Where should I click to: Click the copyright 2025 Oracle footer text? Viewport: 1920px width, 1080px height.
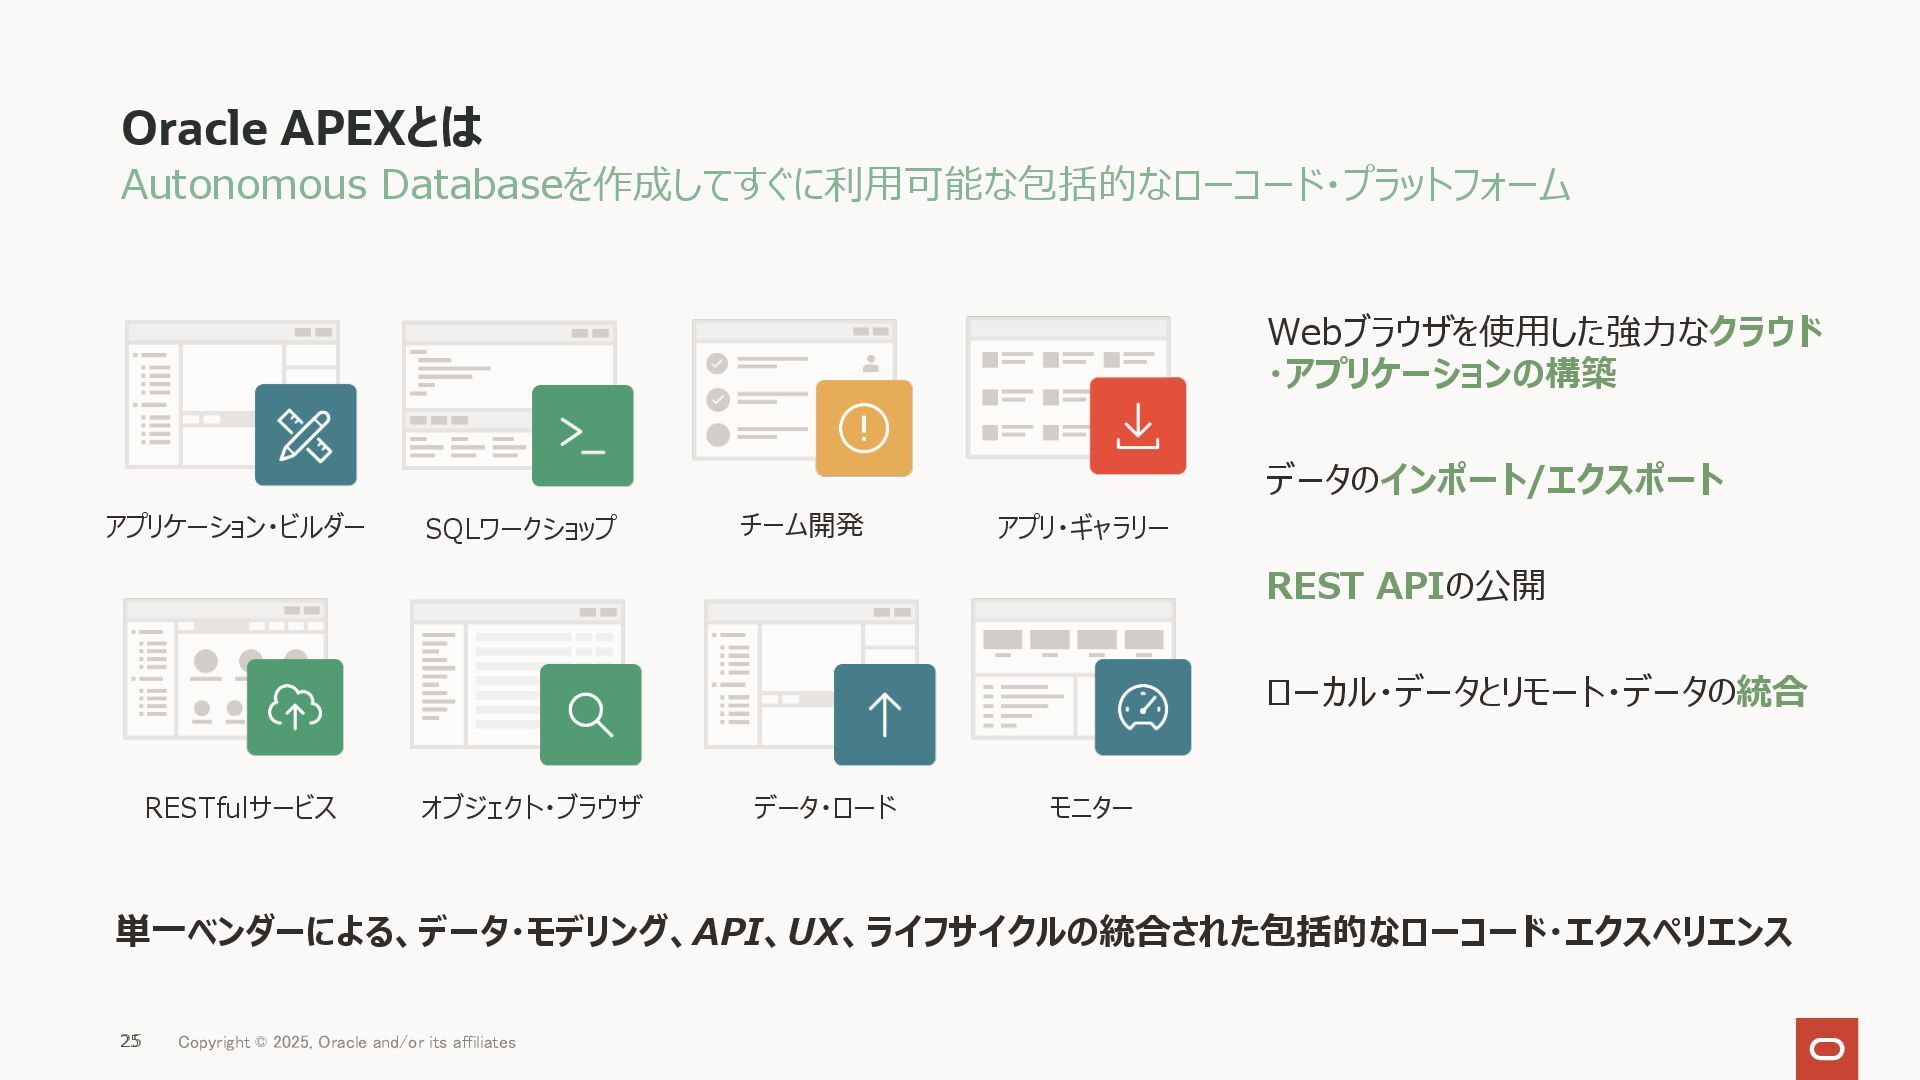(x=347, y=1042)
